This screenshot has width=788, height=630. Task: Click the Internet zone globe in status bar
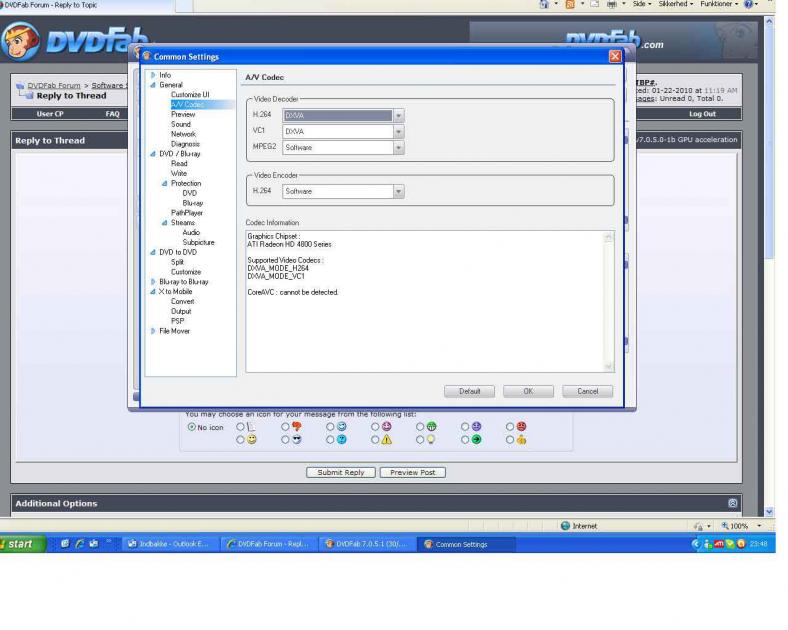(565, 526)
